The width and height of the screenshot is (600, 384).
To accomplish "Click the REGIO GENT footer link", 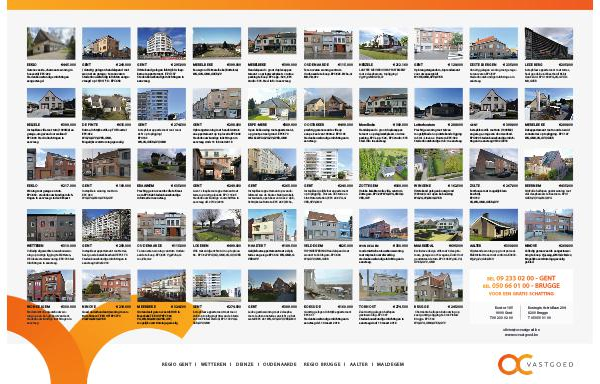I will [x=176, y=364].
